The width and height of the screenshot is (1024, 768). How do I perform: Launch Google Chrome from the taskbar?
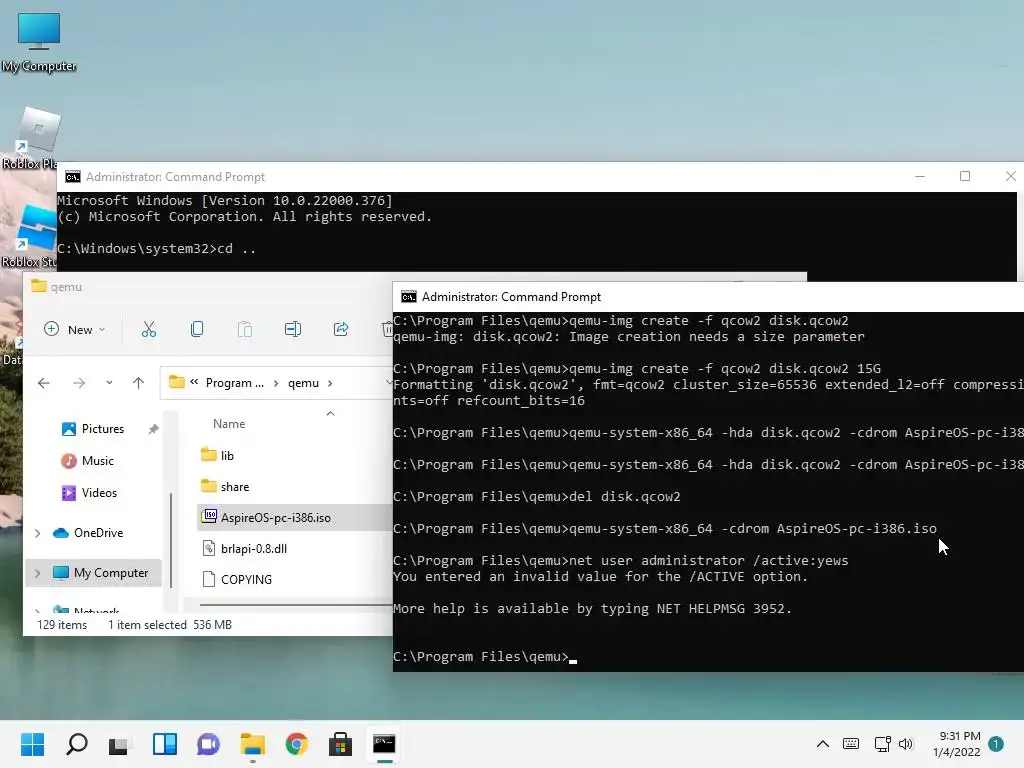point(296,744)
